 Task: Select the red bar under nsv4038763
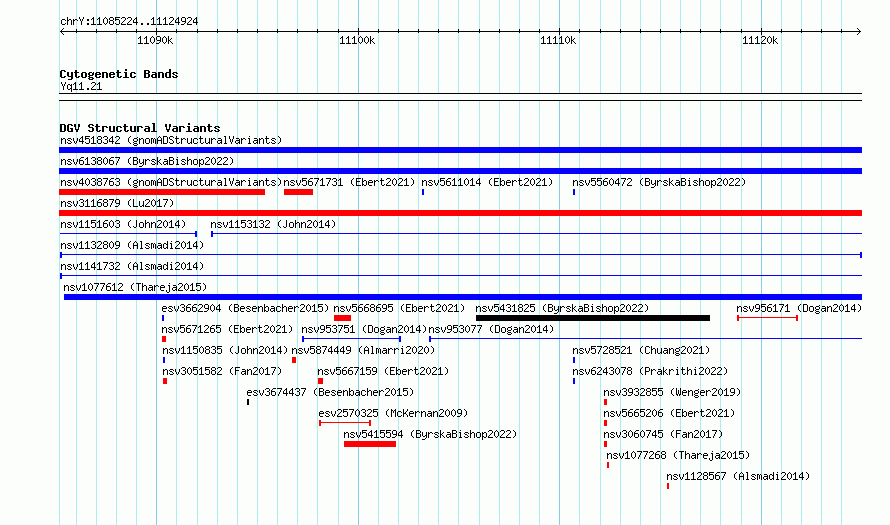(162, 192)
